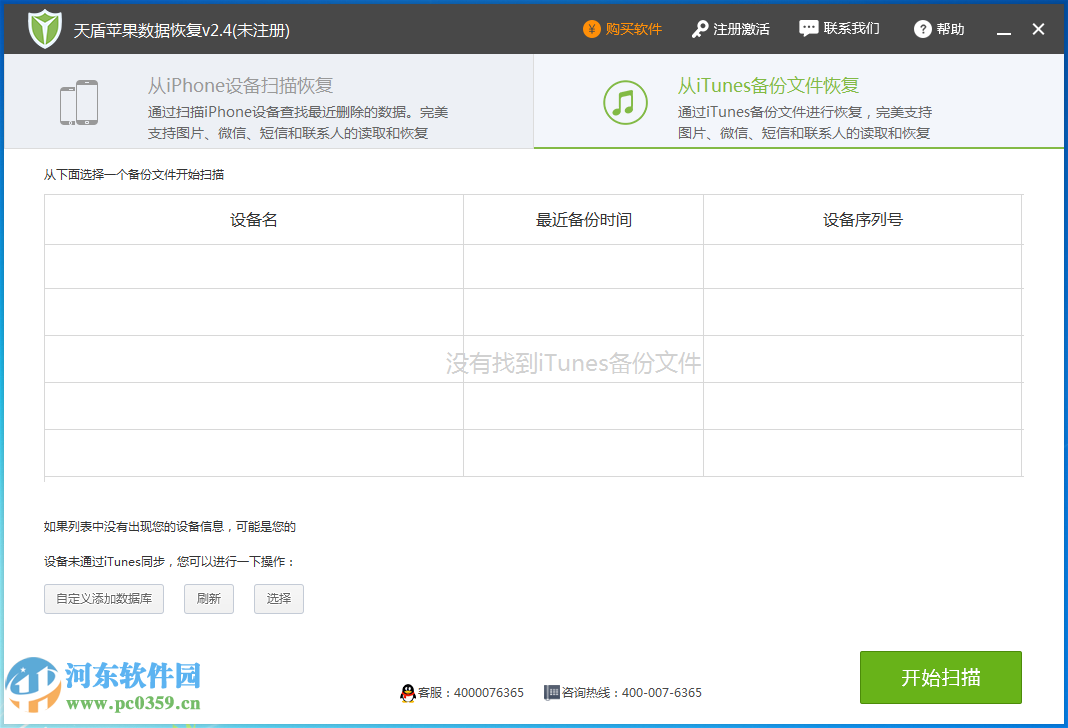
Task: Select the 设备名 column header
Action: tap(252, 219)
